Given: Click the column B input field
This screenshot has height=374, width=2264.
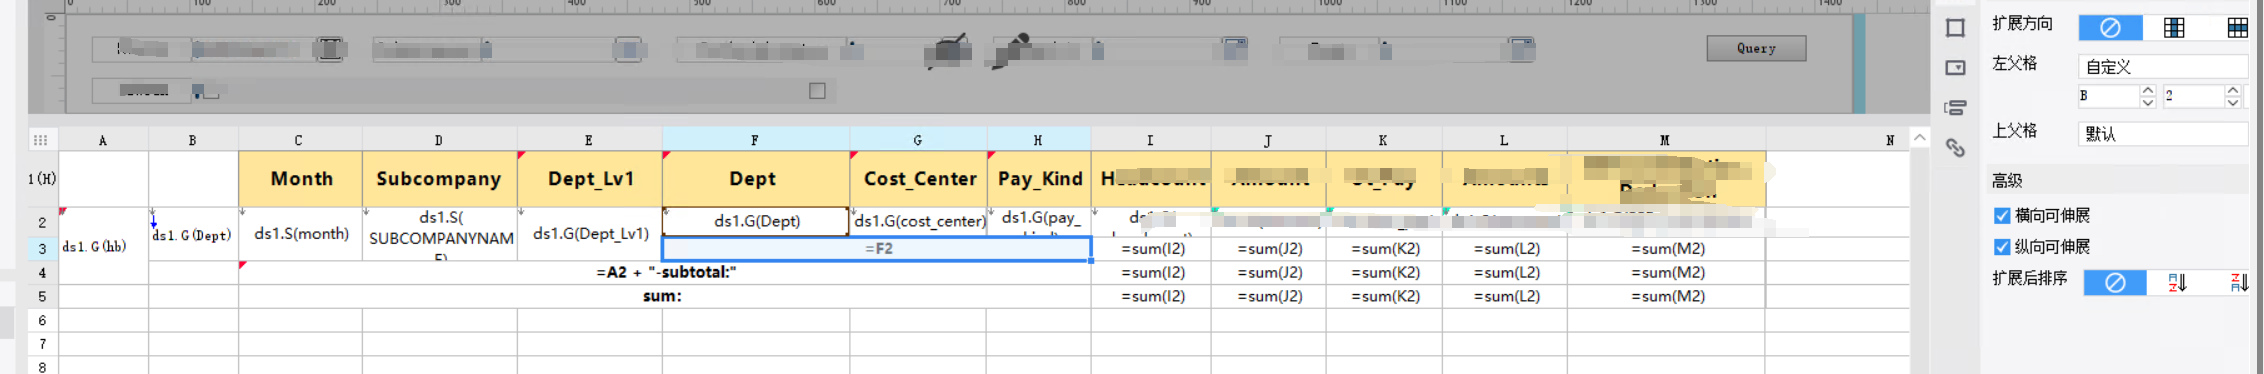Looking at the screenshot, I should pos(2108,96).
